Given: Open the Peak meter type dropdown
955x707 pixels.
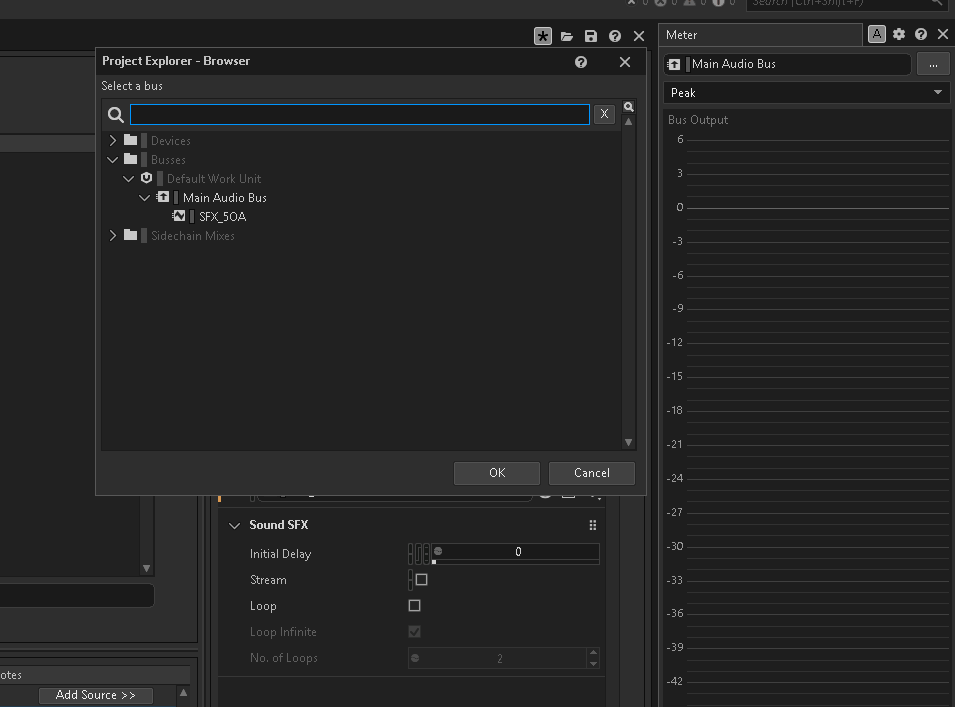Looking at the screenshot, I should click(x=806, y=93).
